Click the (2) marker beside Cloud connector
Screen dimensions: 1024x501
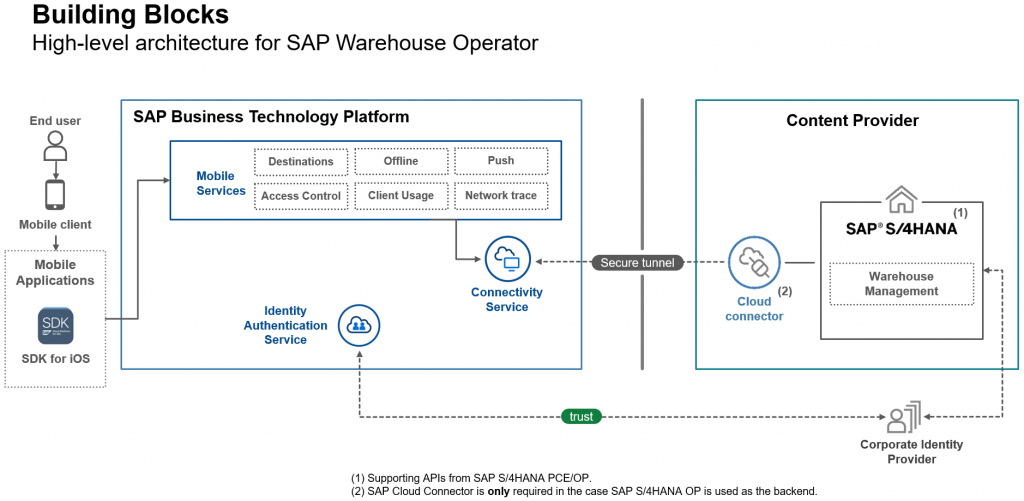click(785, 291)
